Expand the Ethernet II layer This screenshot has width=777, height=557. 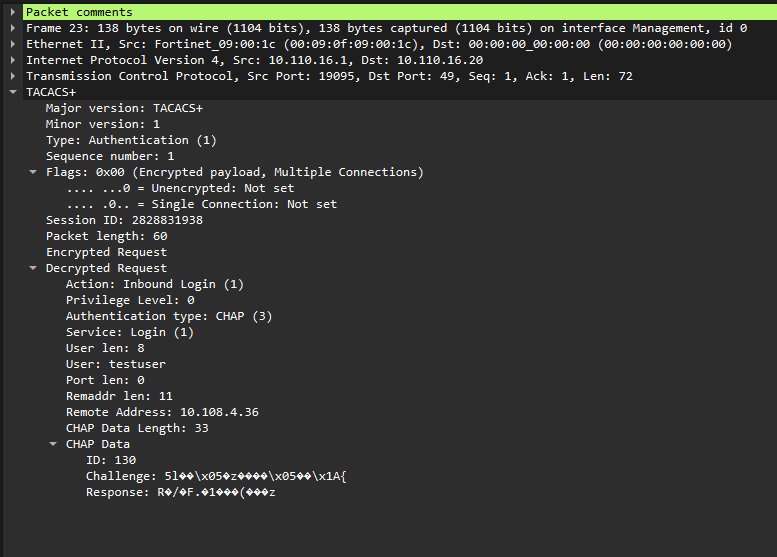point(13,44)
